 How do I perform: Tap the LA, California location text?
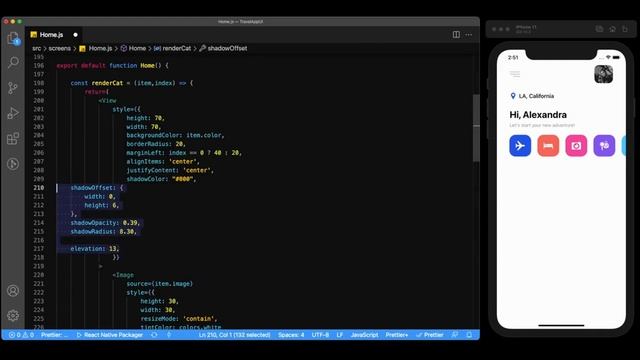pos(536,96)
